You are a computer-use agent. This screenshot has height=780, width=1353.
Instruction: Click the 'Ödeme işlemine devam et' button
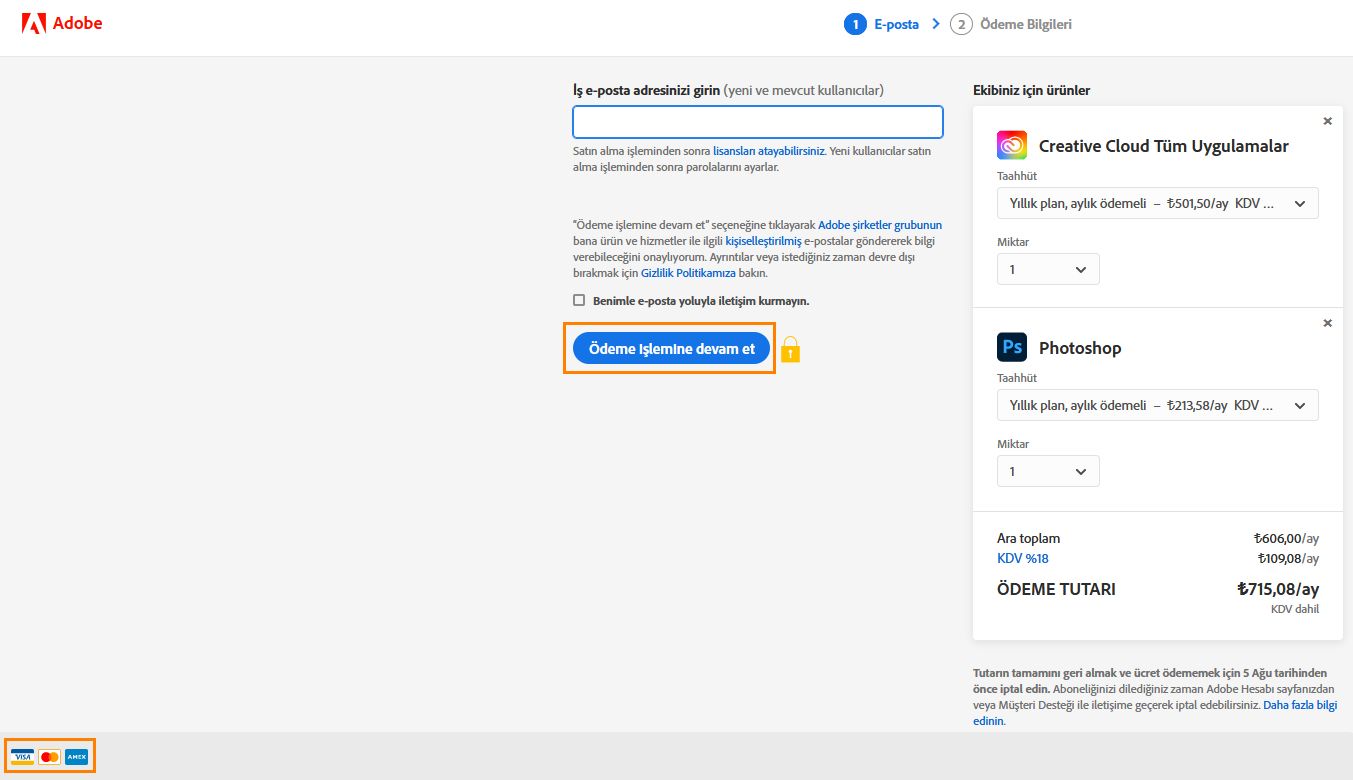coord(671,348)
